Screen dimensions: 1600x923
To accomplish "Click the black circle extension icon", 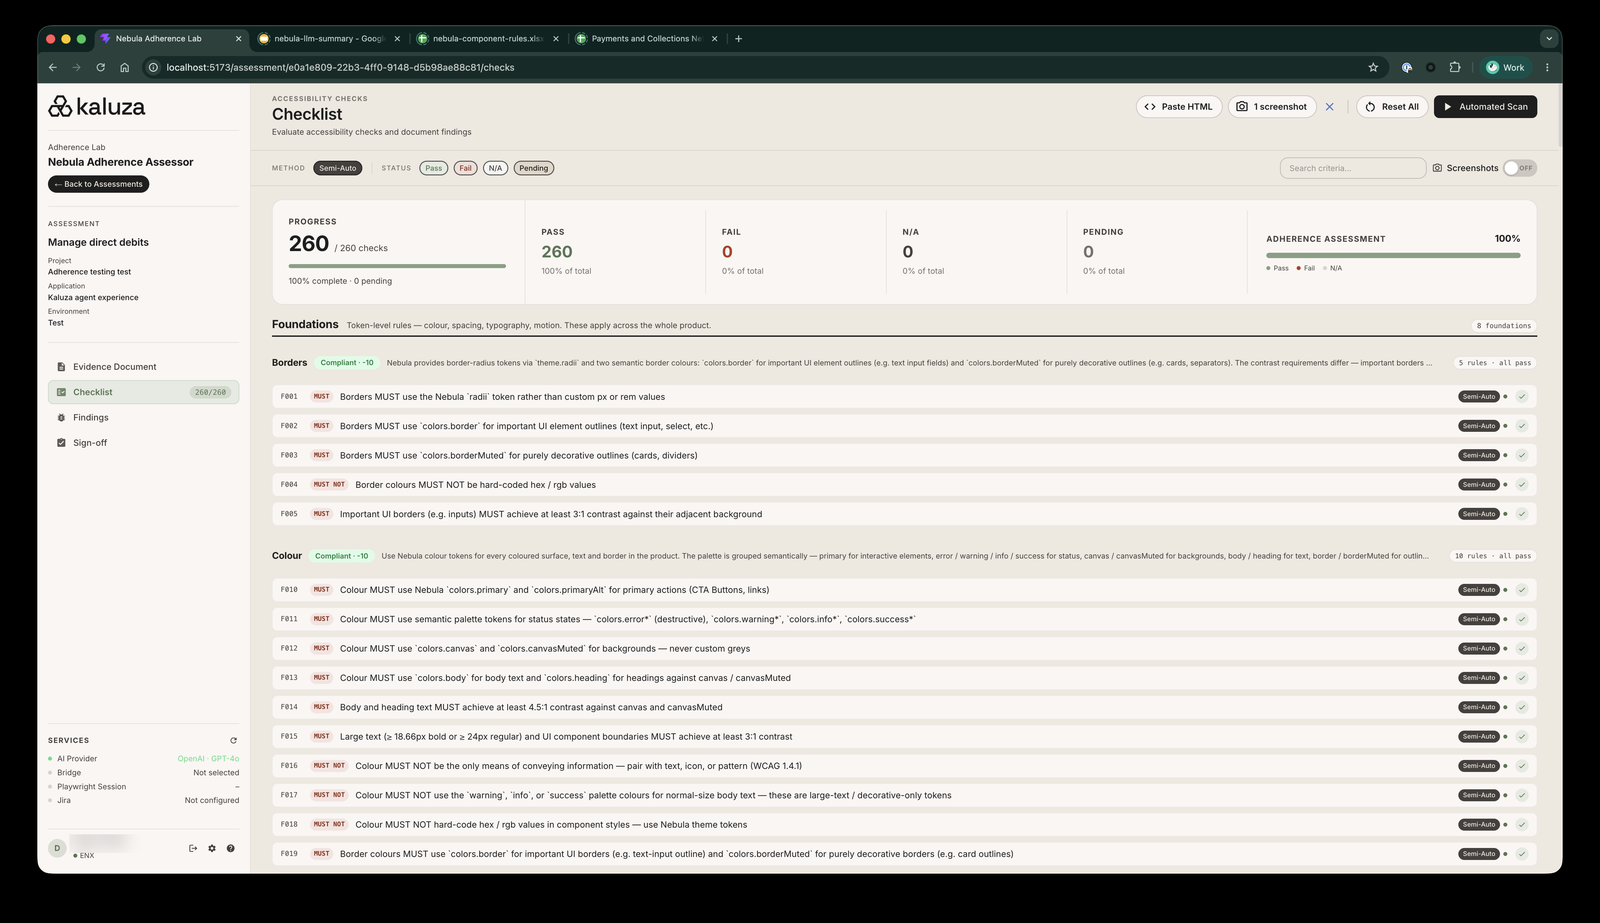I will point(1430,67).
